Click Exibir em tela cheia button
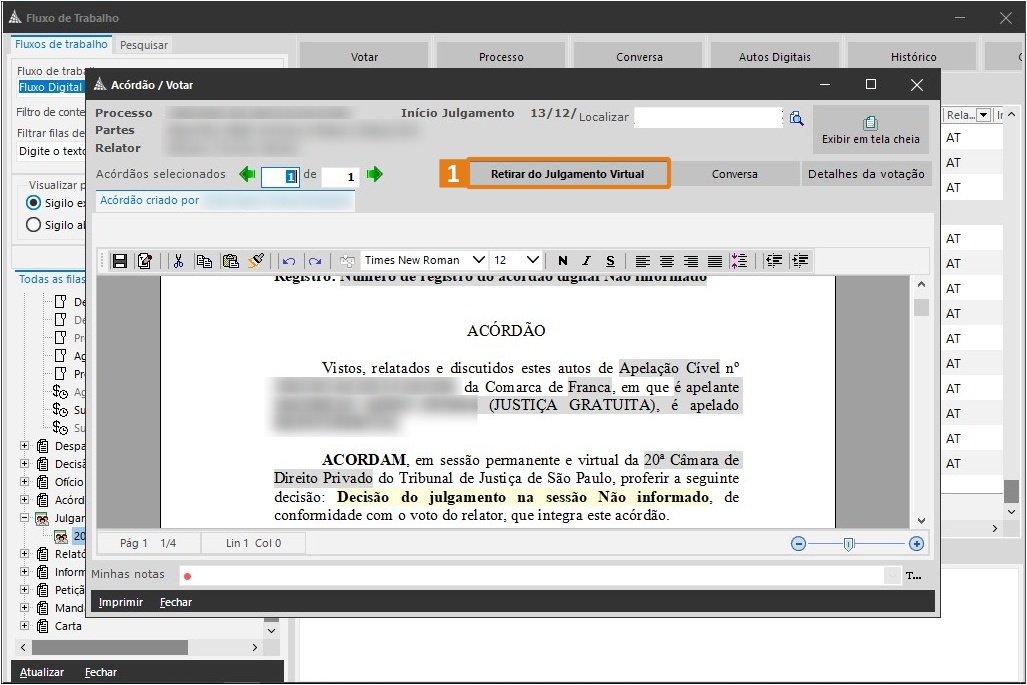 pos(870,130)
